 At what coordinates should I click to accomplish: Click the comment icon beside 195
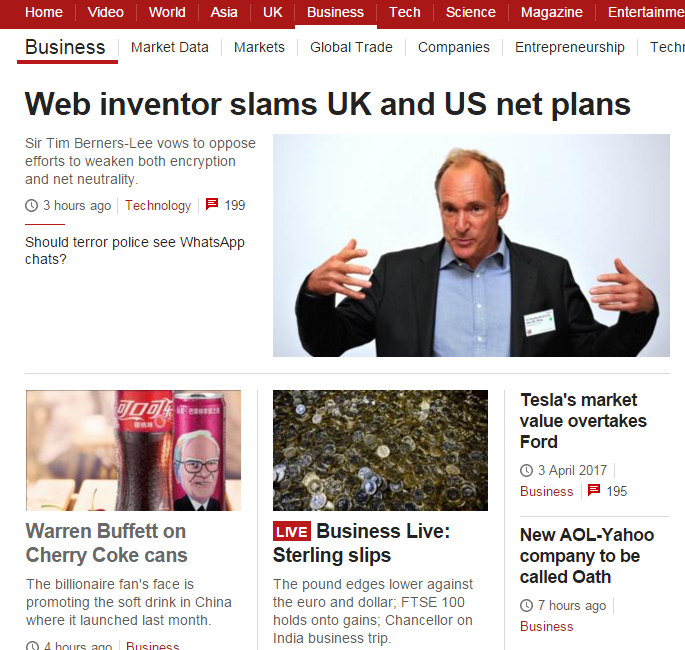click(x=594, y=490)
